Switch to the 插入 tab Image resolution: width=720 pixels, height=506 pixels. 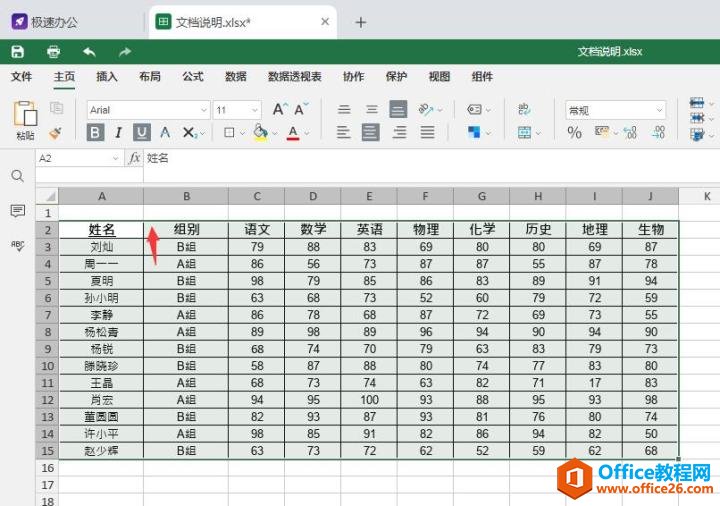[x=107, y=77]
